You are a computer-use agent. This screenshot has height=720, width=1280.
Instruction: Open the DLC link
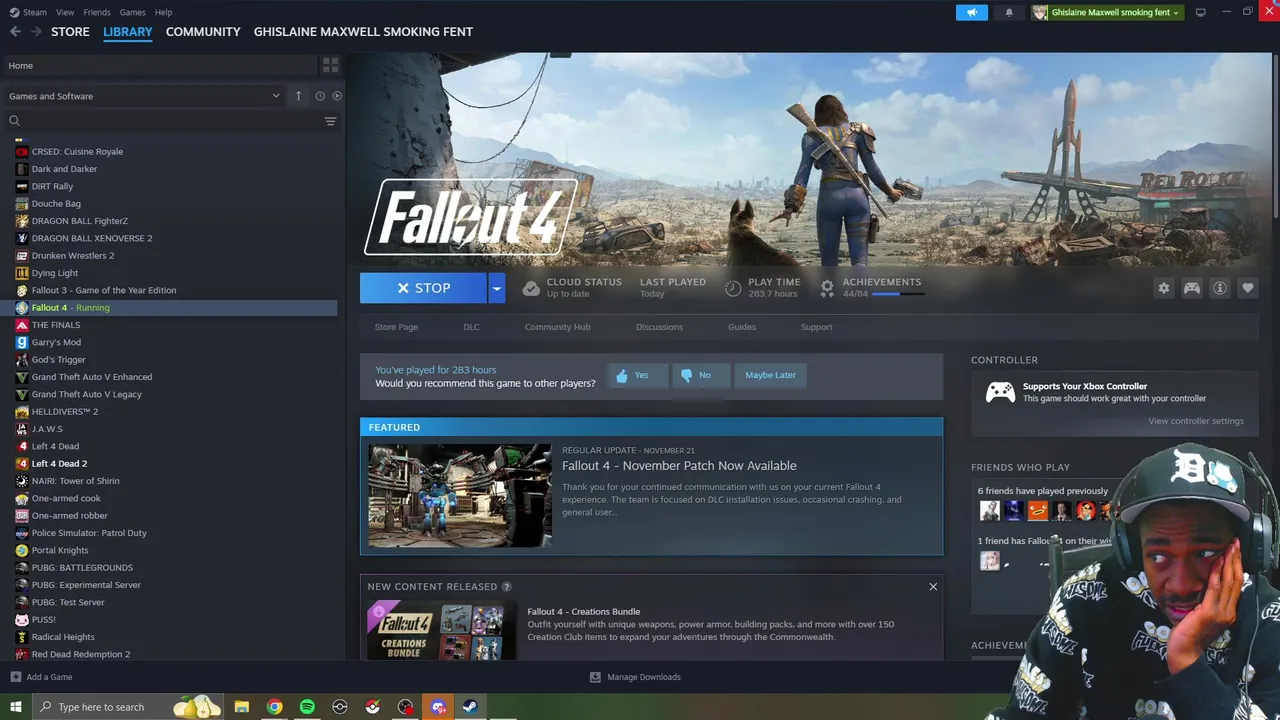471,327
